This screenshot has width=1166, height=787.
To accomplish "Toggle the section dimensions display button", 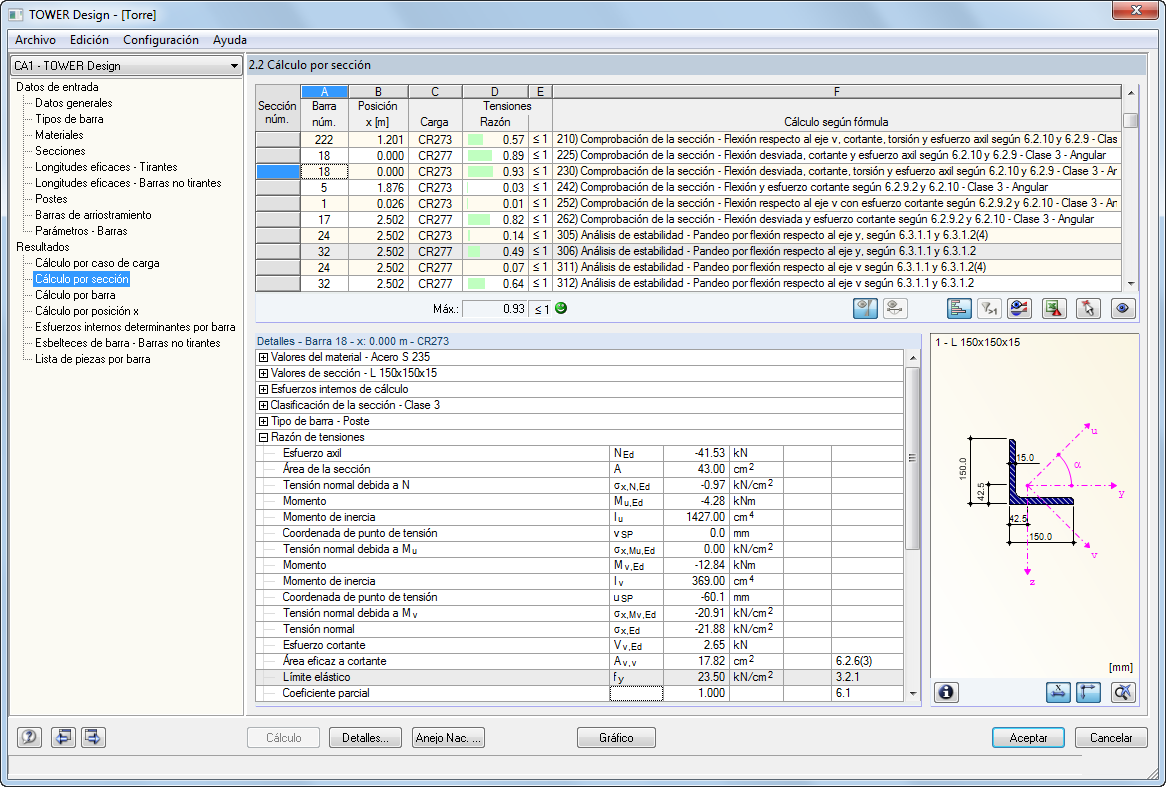I will click(x=1057, y=692).
